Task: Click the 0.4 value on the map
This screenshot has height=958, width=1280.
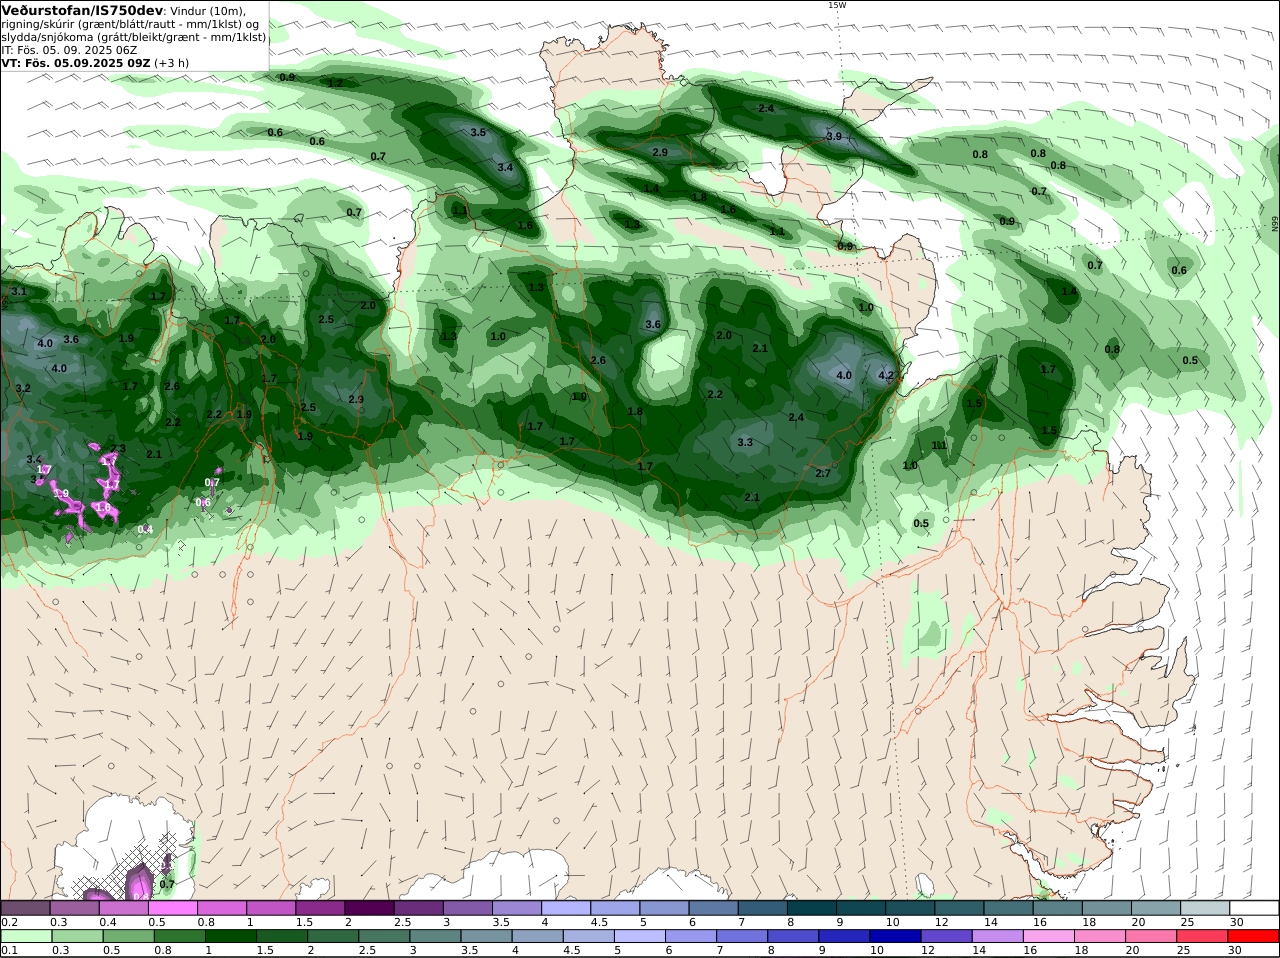Action: [x=146, y=529]
